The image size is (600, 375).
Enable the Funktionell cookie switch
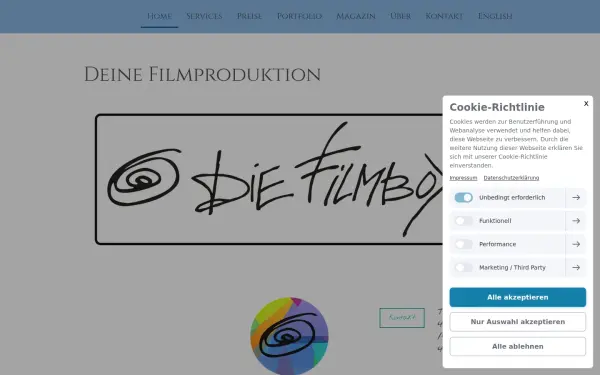tap(463, 221)
